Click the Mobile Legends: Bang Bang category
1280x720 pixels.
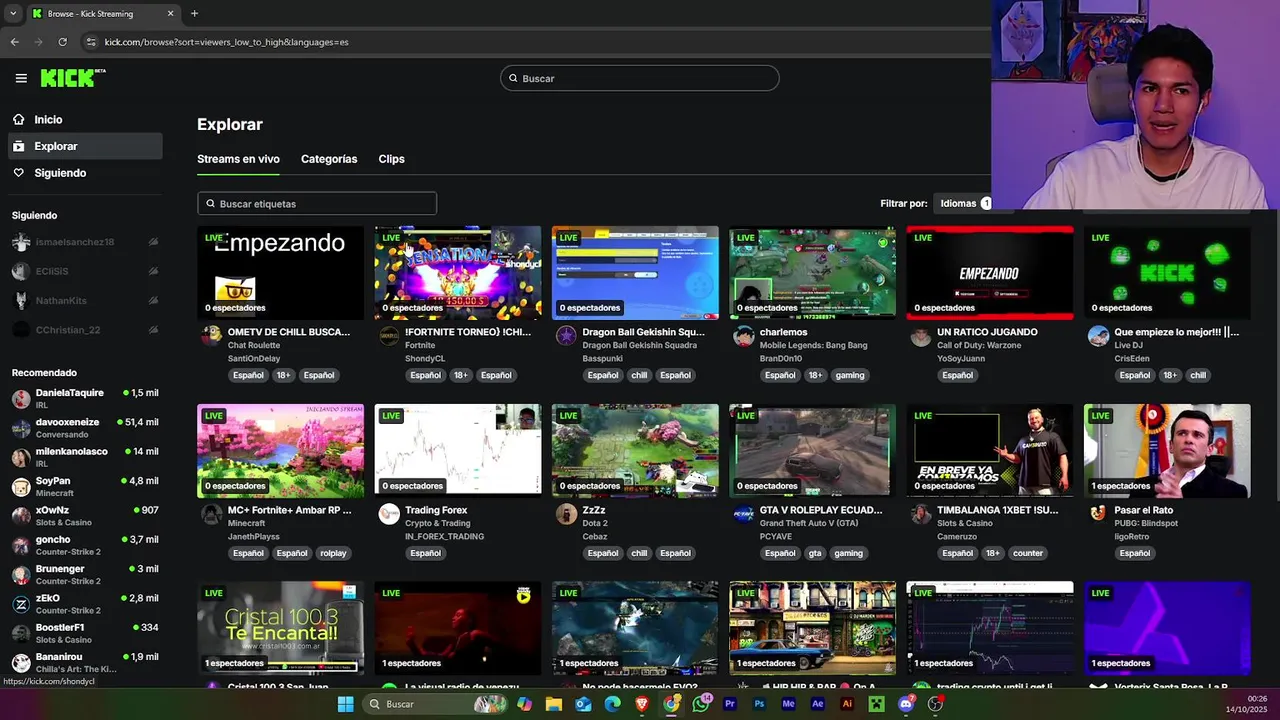pos(813,345)
